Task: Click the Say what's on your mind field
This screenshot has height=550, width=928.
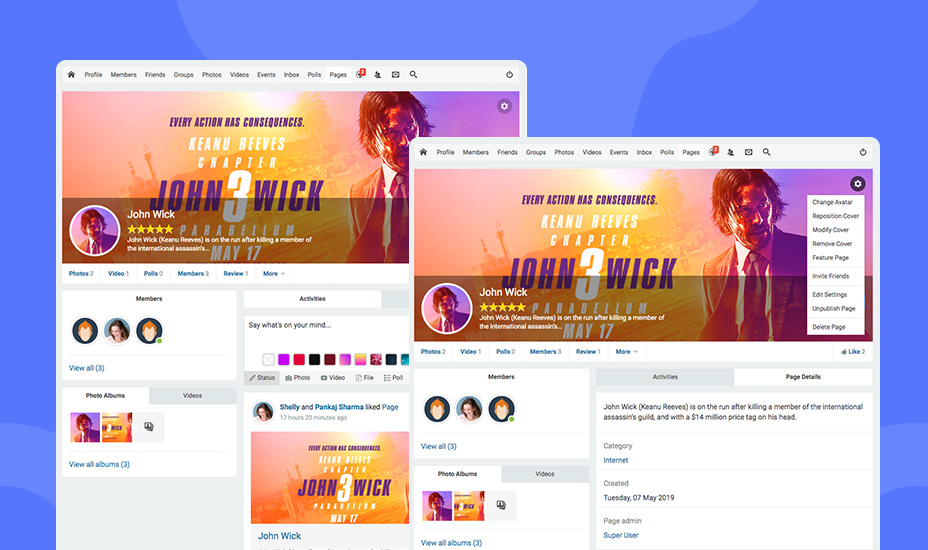Action: (327, 333)
